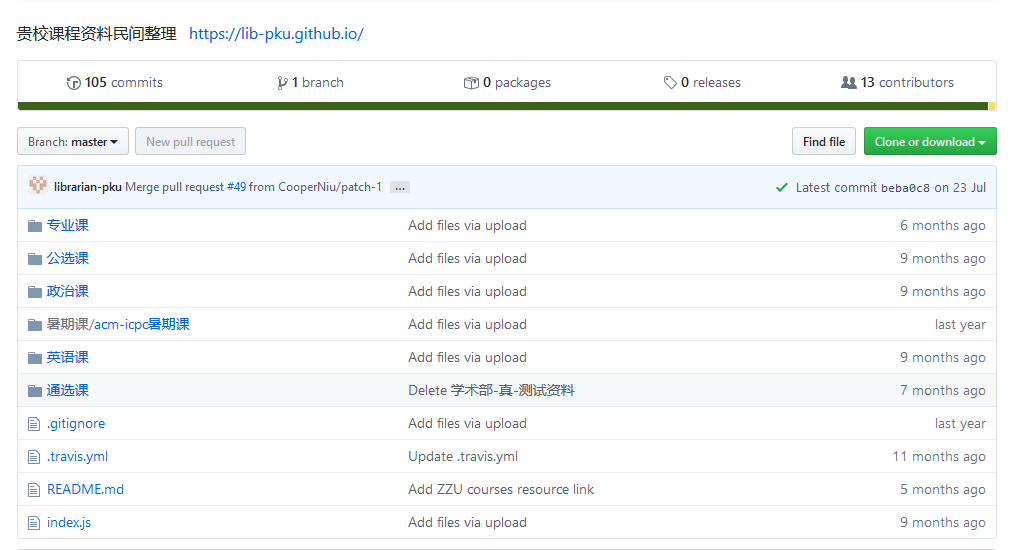Click the contributors people icon
This screenshot has height=550, width=1012.
coord(849,83)
